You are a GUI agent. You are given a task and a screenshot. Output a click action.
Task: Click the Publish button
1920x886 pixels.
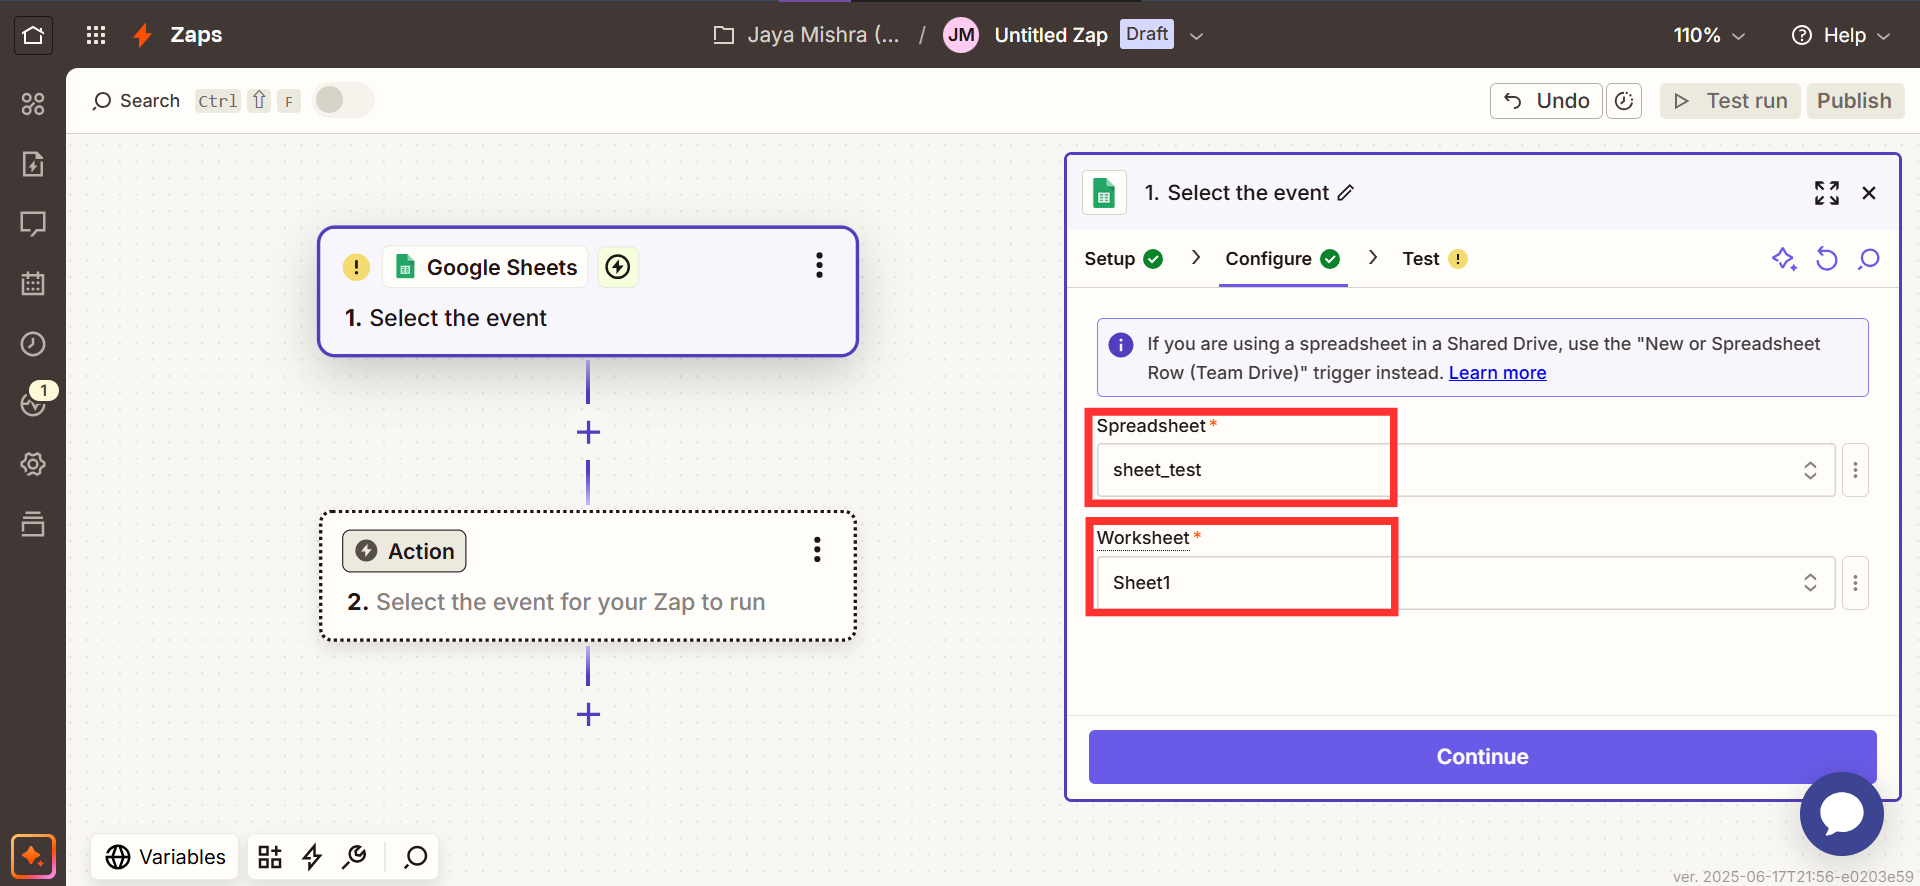[1854, 101]
